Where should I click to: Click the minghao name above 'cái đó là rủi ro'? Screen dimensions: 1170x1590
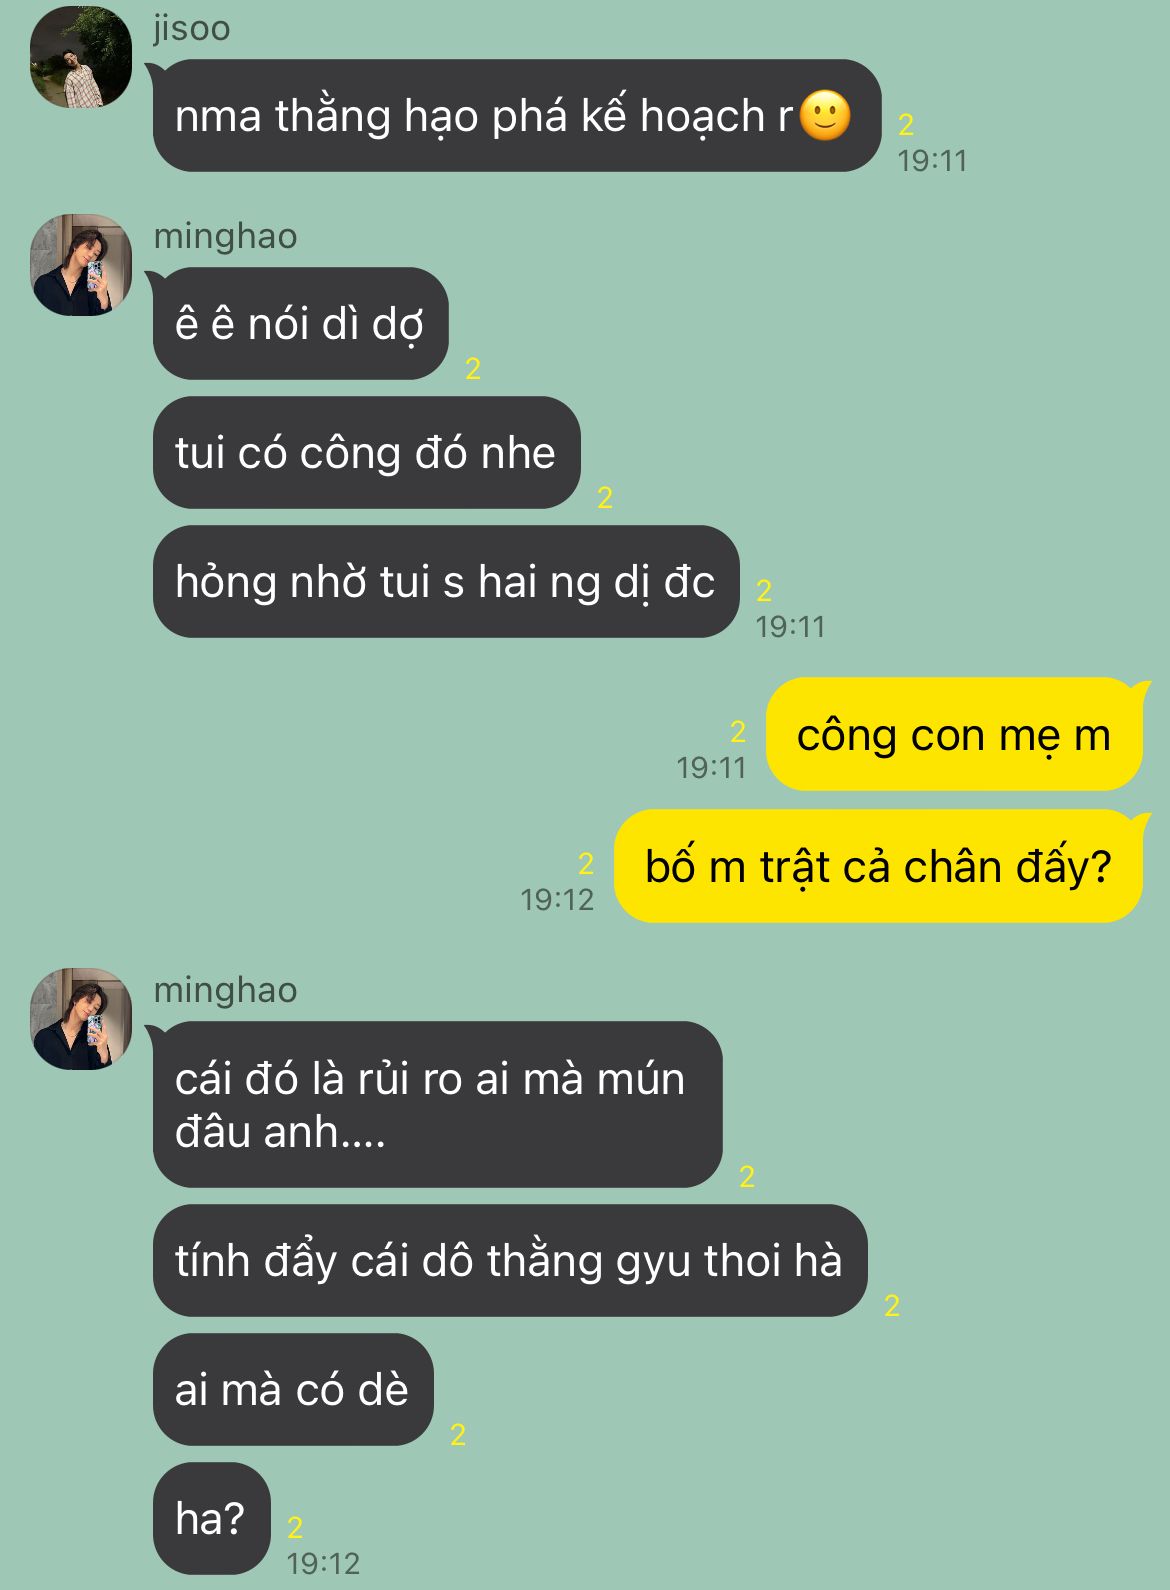[x=225, y=991]
